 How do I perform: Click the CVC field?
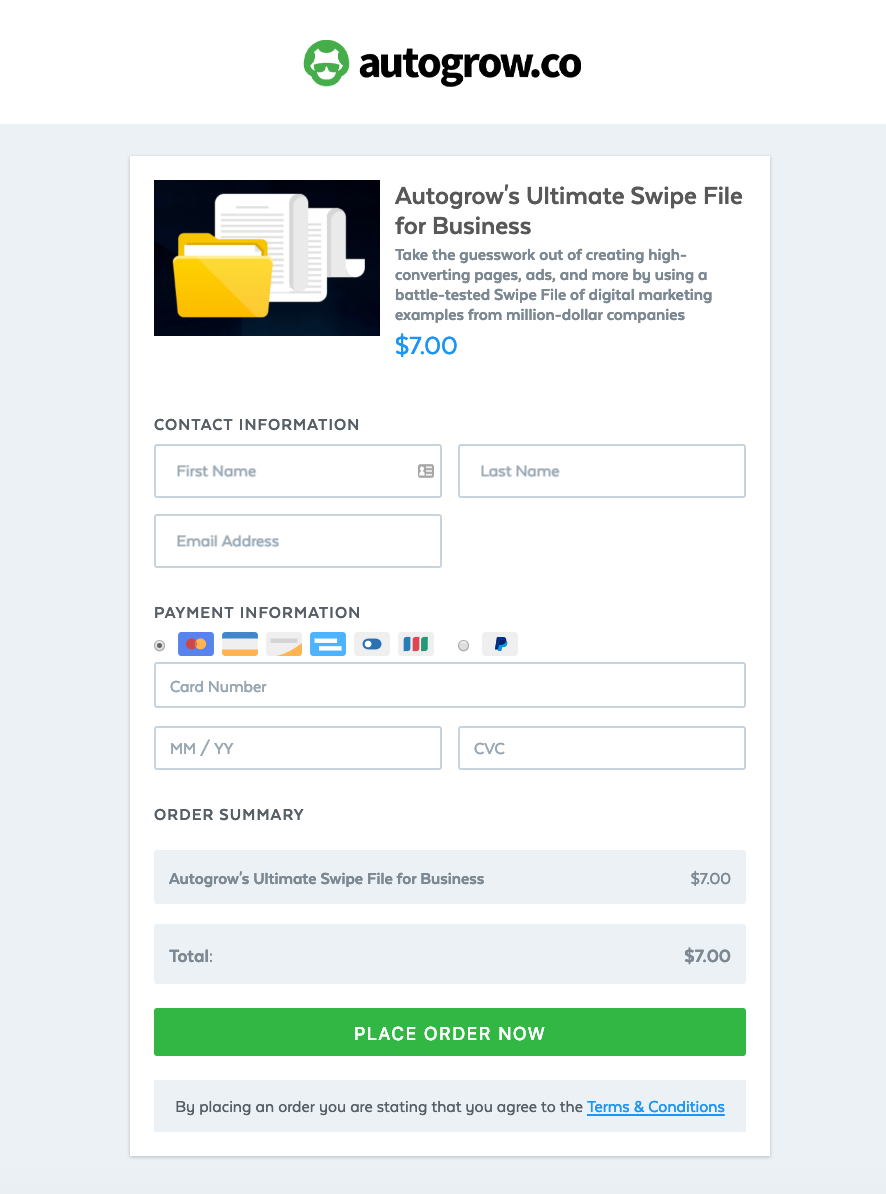(601, 747)
